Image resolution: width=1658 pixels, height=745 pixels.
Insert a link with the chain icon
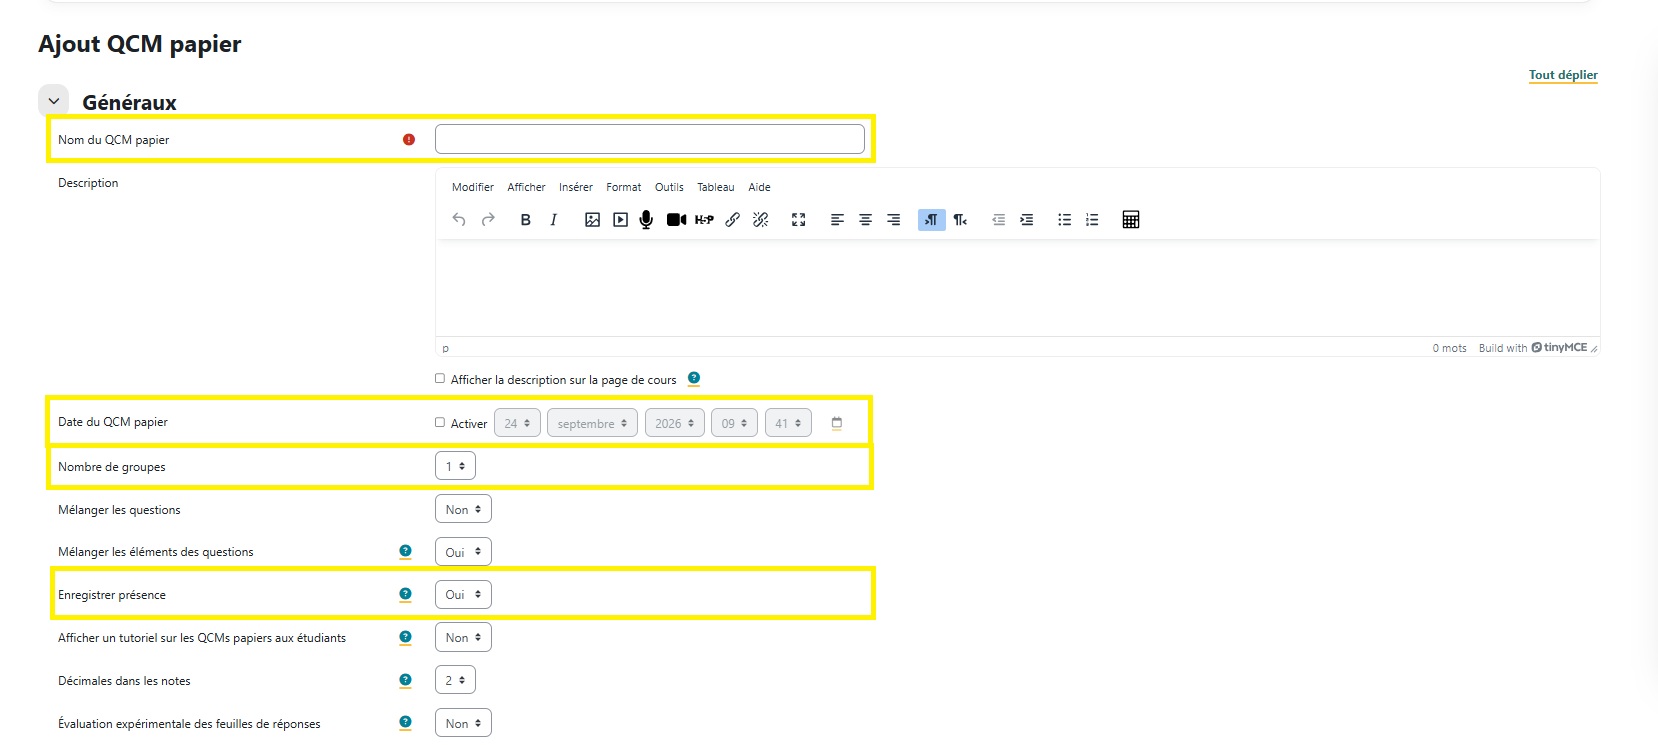point(732,220)
